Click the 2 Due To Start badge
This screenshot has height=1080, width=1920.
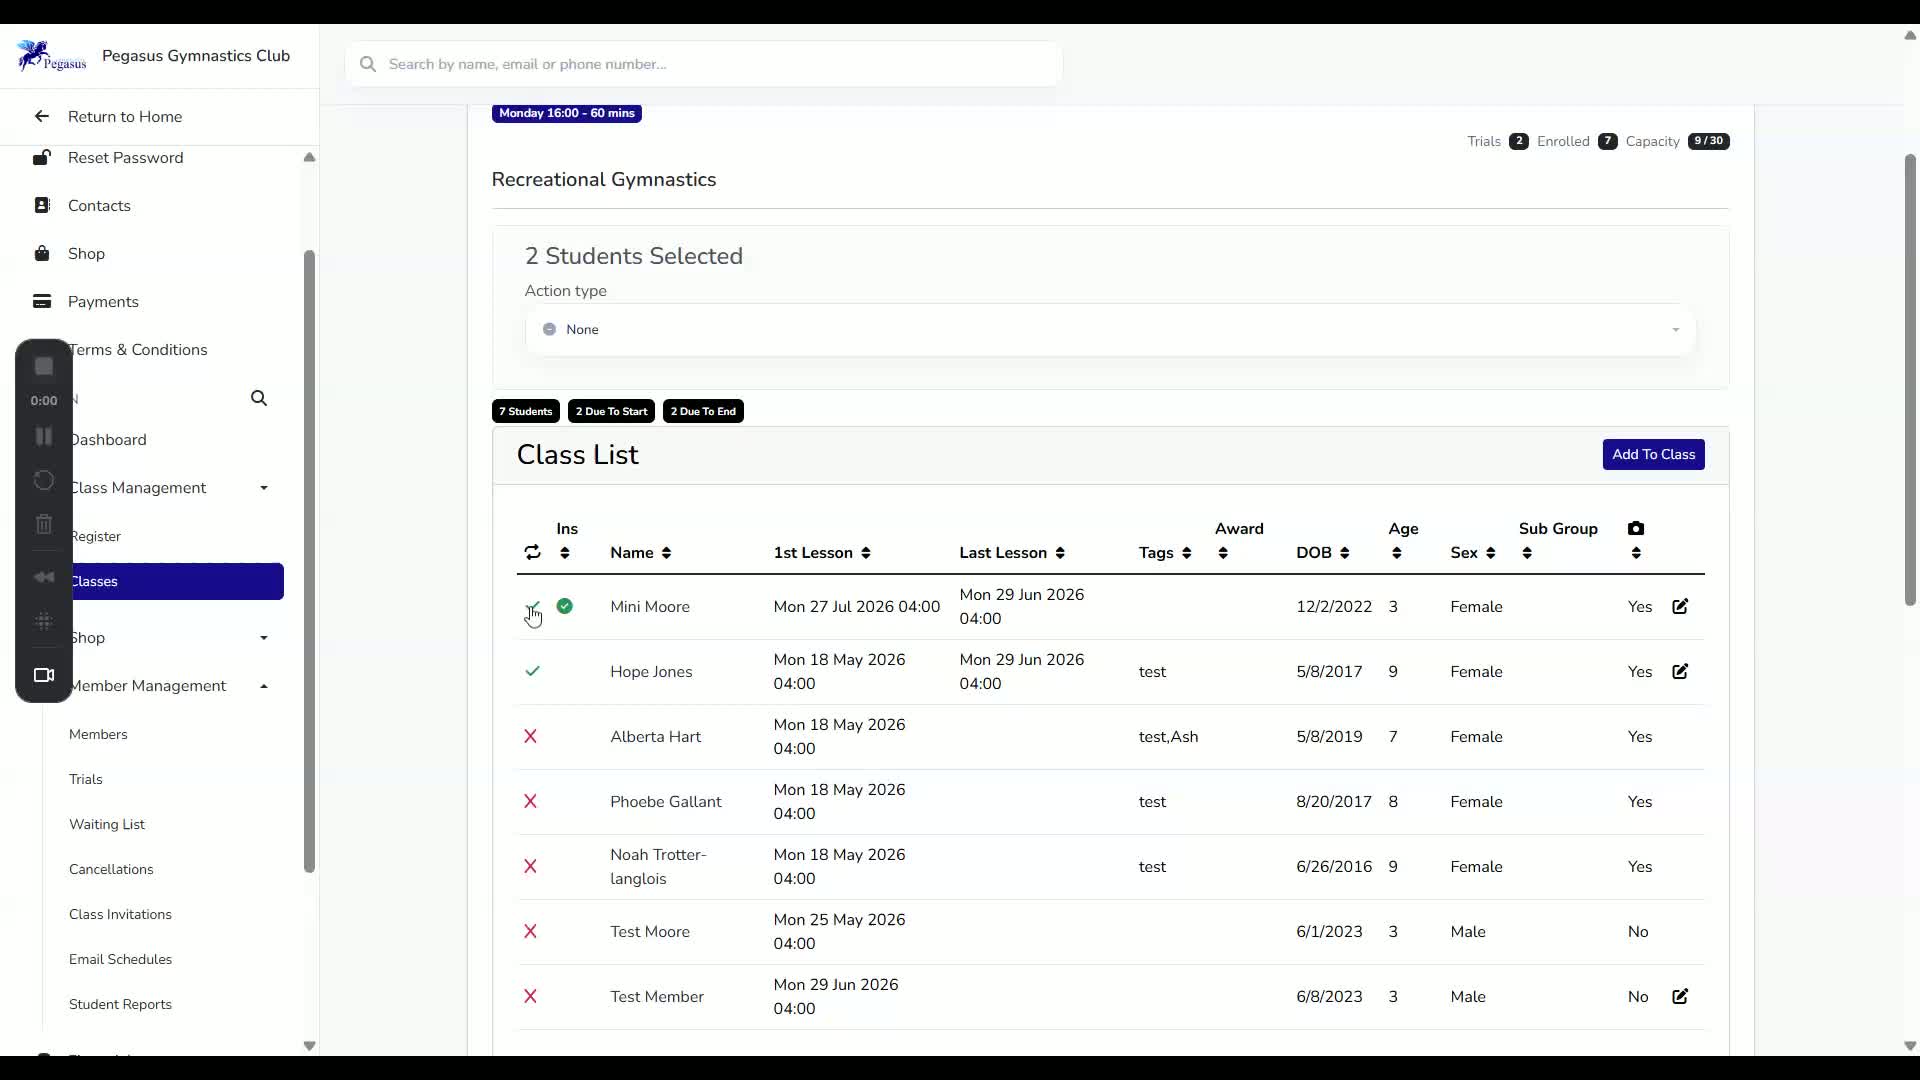click(x=611, y=411)
